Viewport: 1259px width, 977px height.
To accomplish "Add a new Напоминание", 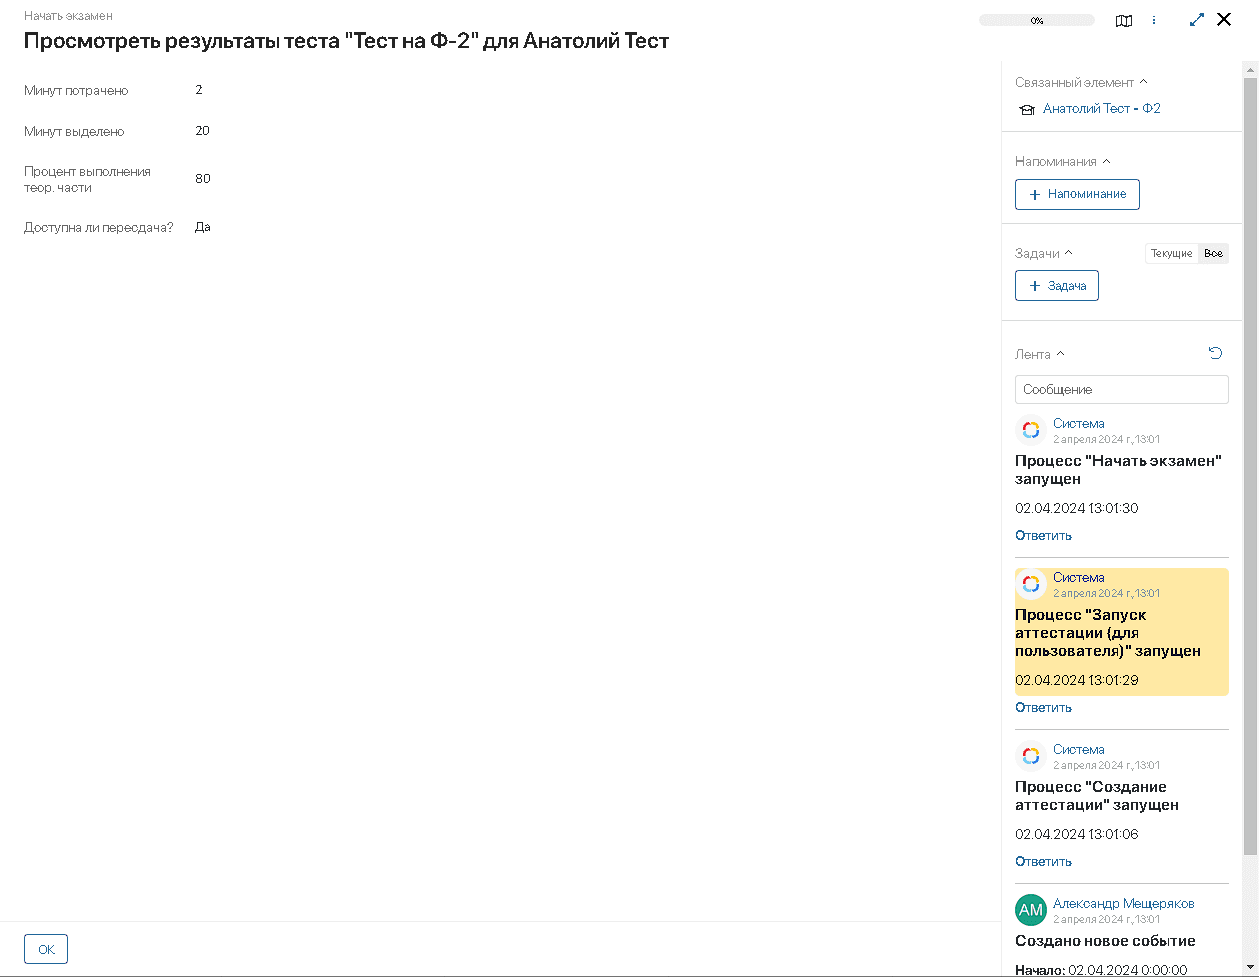I will click(1077, 194).
